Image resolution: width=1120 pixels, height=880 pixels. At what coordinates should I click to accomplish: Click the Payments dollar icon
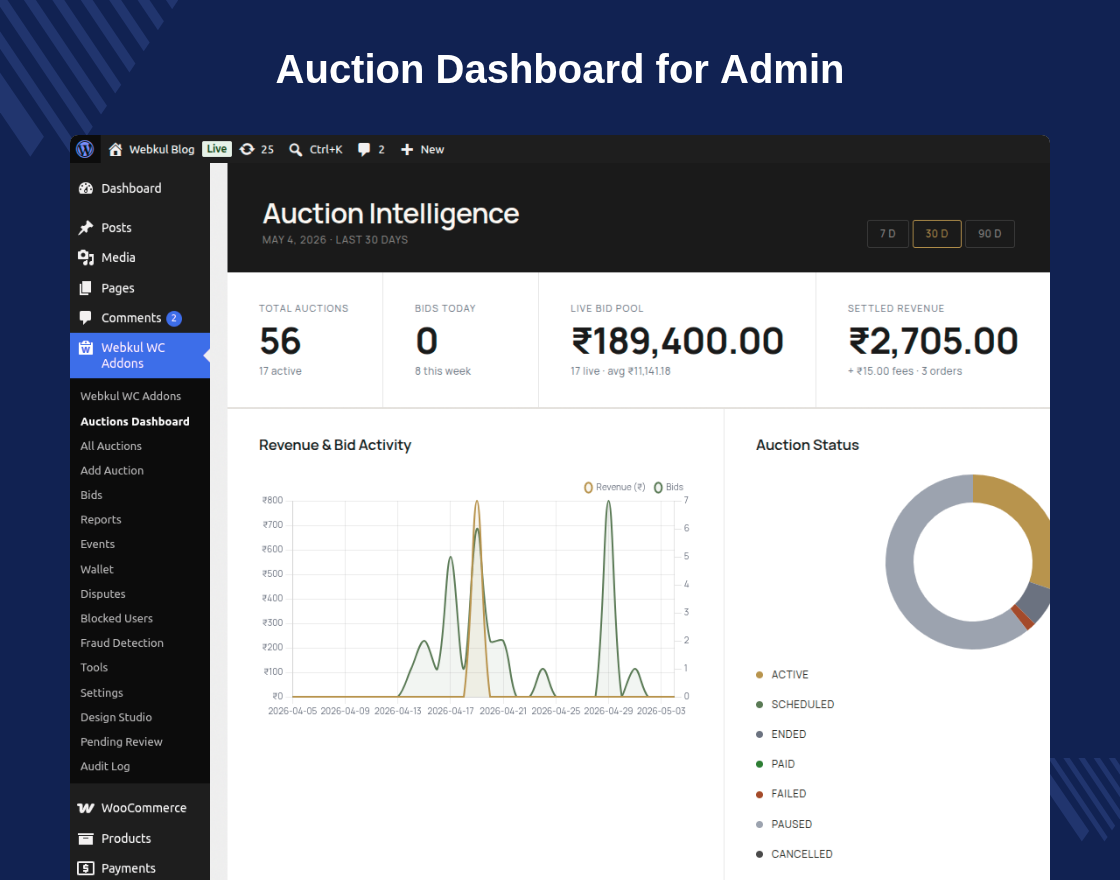coord(86,869)
